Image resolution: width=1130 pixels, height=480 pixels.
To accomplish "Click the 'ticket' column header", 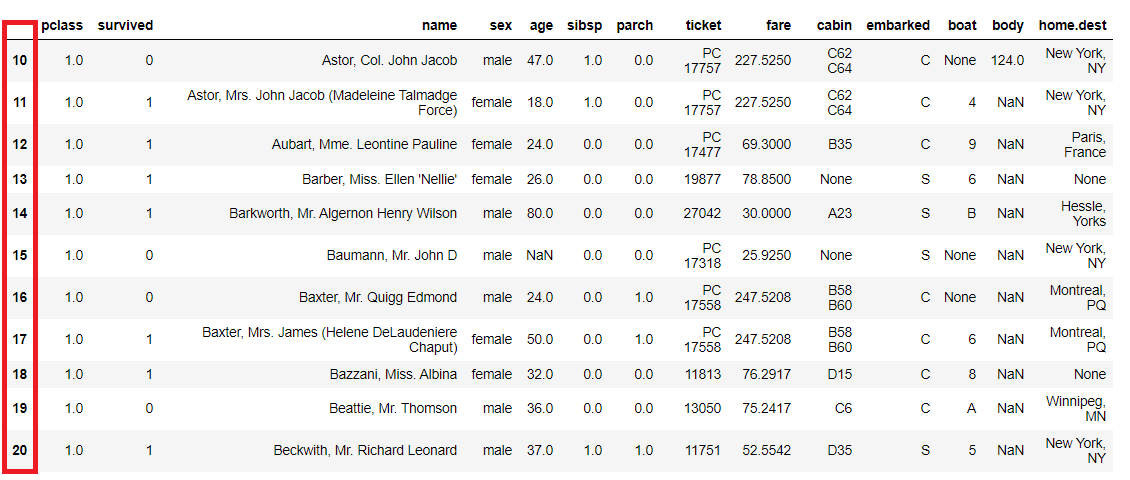I will point(703,25).
